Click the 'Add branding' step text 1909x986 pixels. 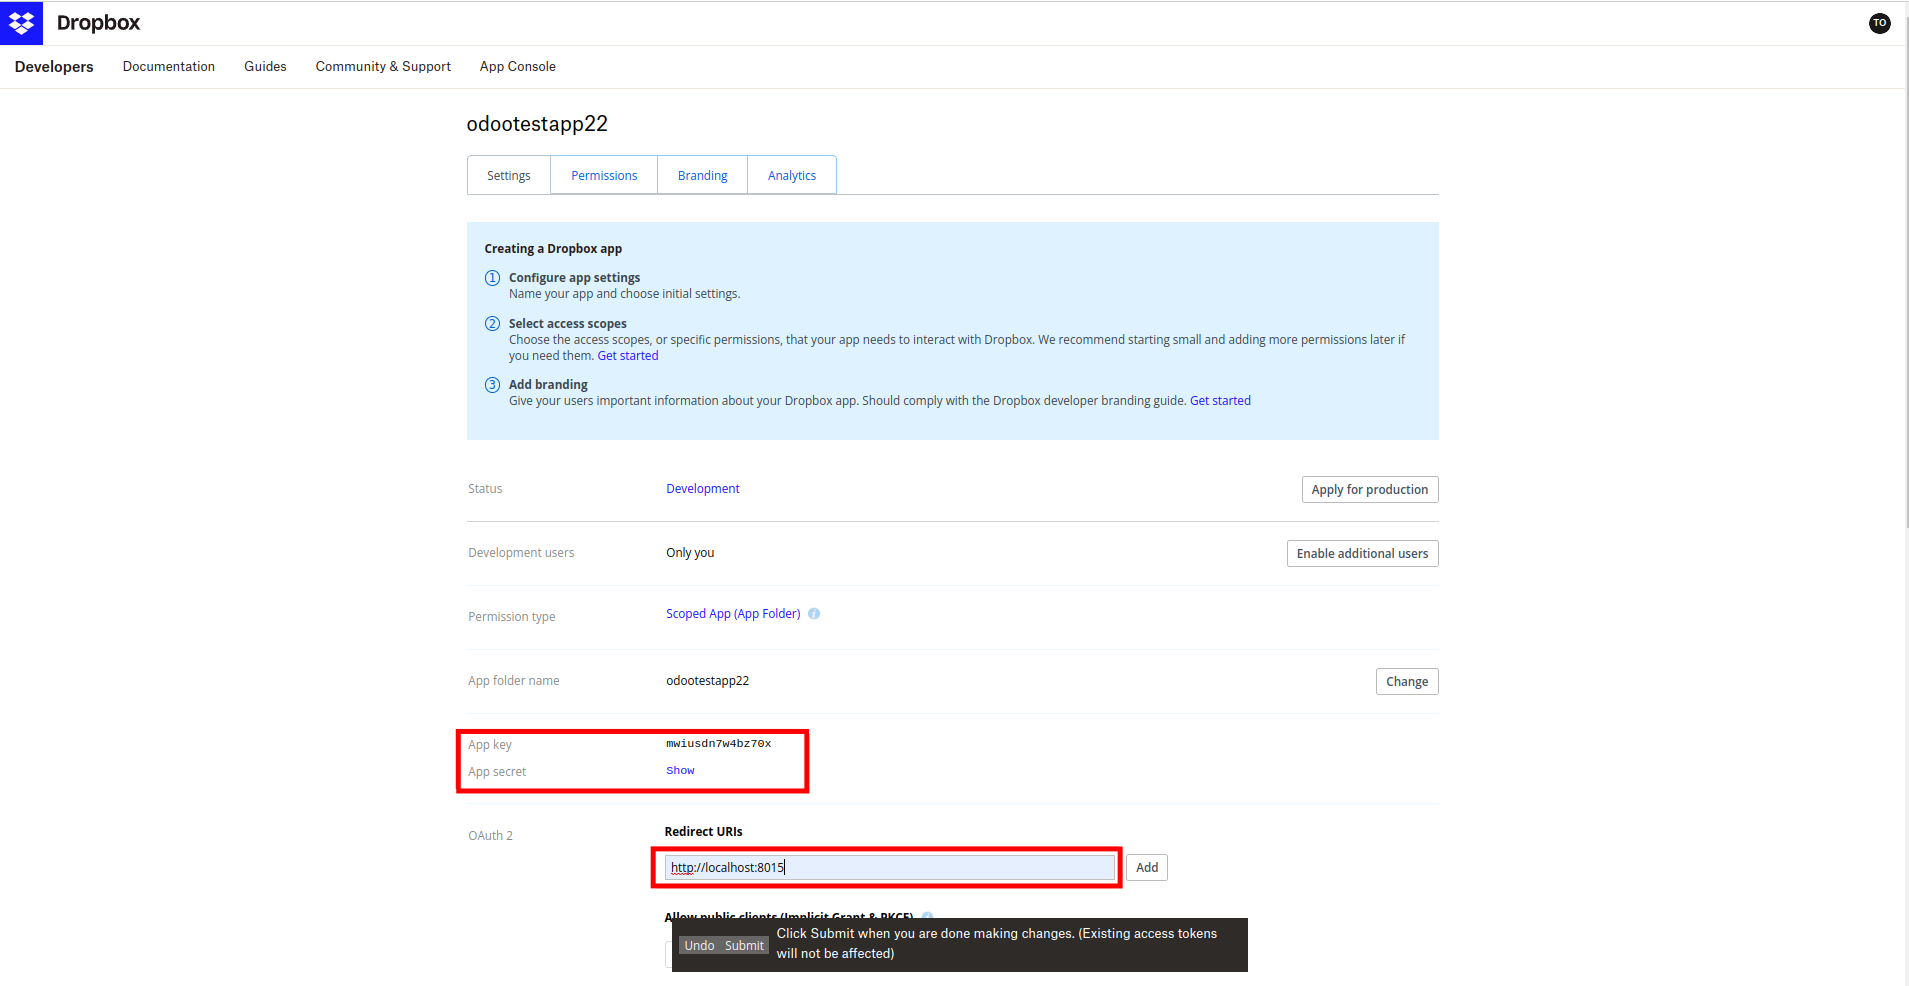click(x=548, y=385)
